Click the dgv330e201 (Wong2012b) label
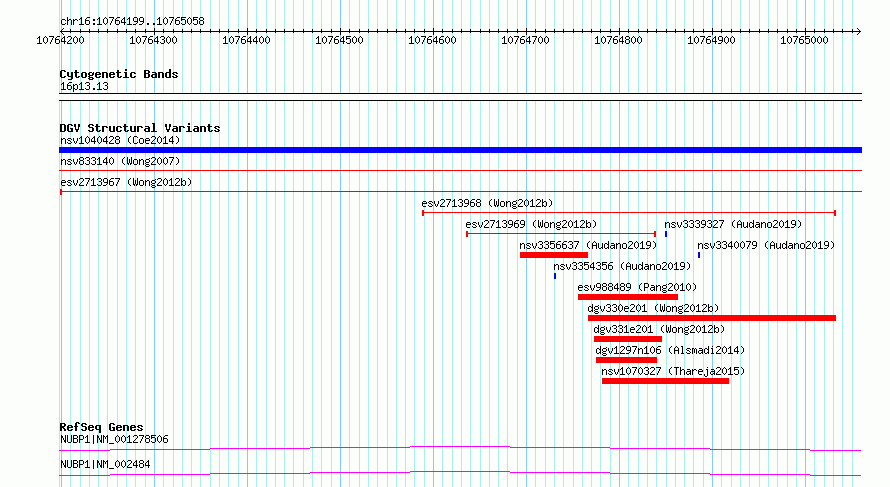This screenshot has height=487, width=890. 653,308
